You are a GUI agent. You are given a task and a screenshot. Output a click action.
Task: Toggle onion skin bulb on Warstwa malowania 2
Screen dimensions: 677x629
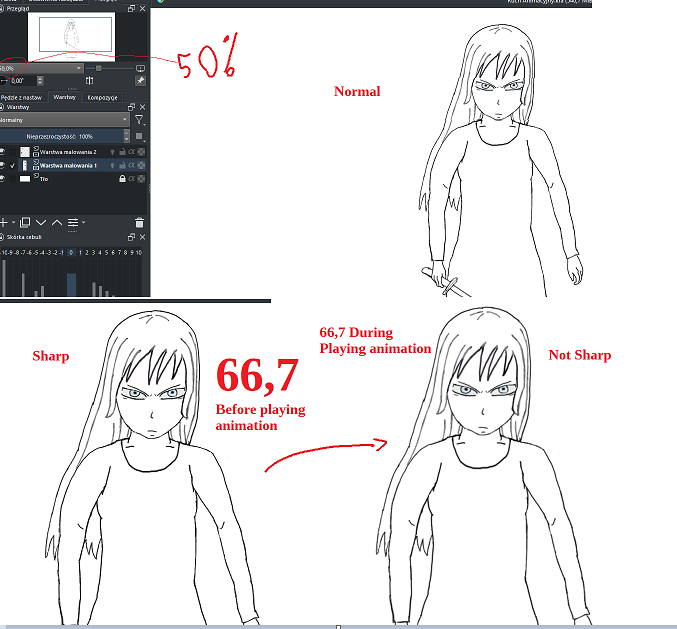point(112,152)
